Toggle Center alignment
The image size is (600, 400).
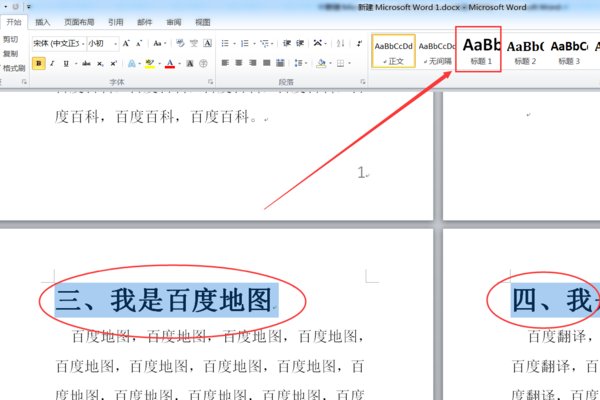pyautogui.click(x=239, y=63)
